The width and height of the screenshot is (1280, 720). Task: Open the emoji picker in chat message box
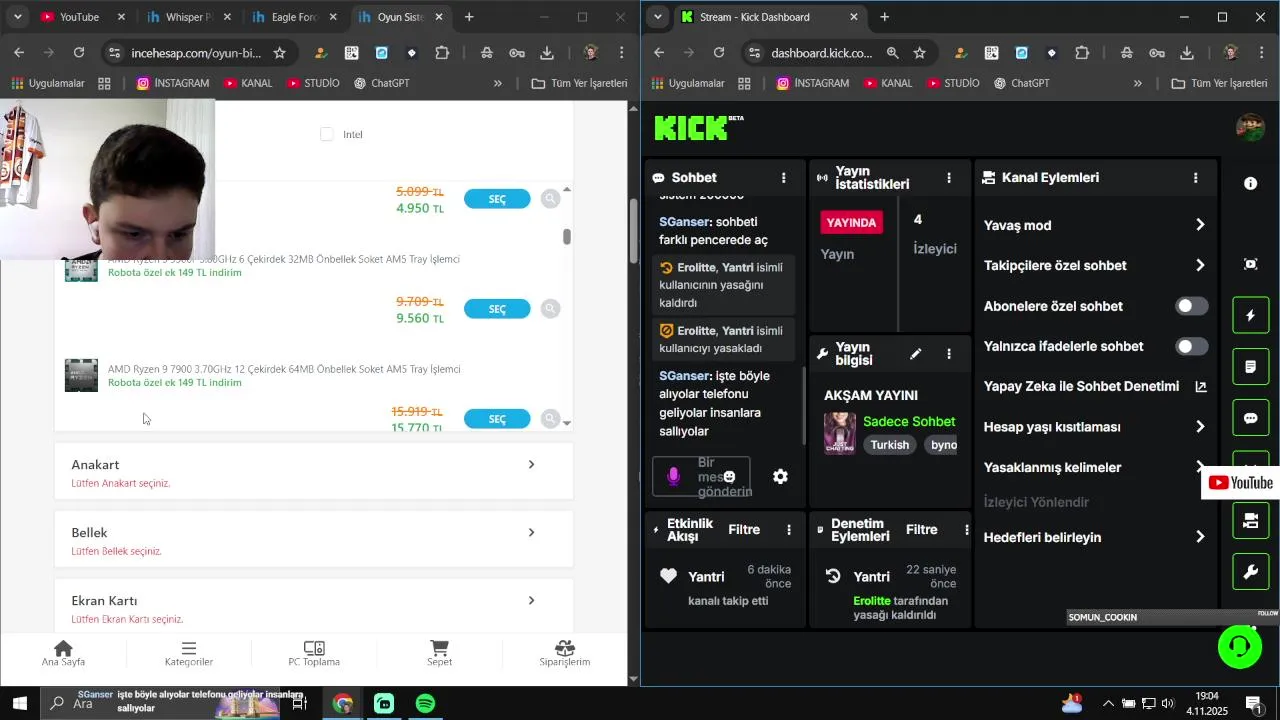tap(730, 477)
